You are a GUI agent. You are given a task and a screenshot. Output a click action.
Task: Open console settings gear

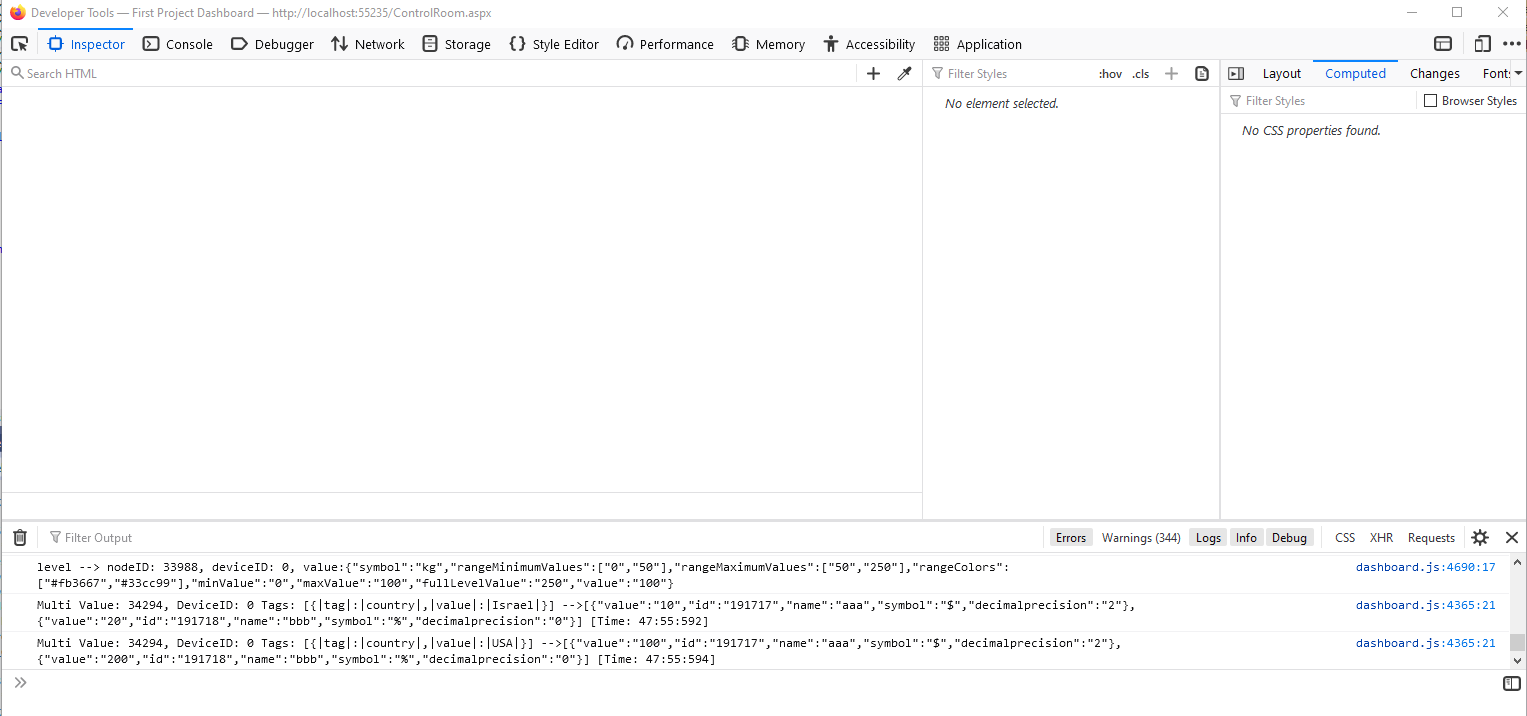click(1480, 537)
